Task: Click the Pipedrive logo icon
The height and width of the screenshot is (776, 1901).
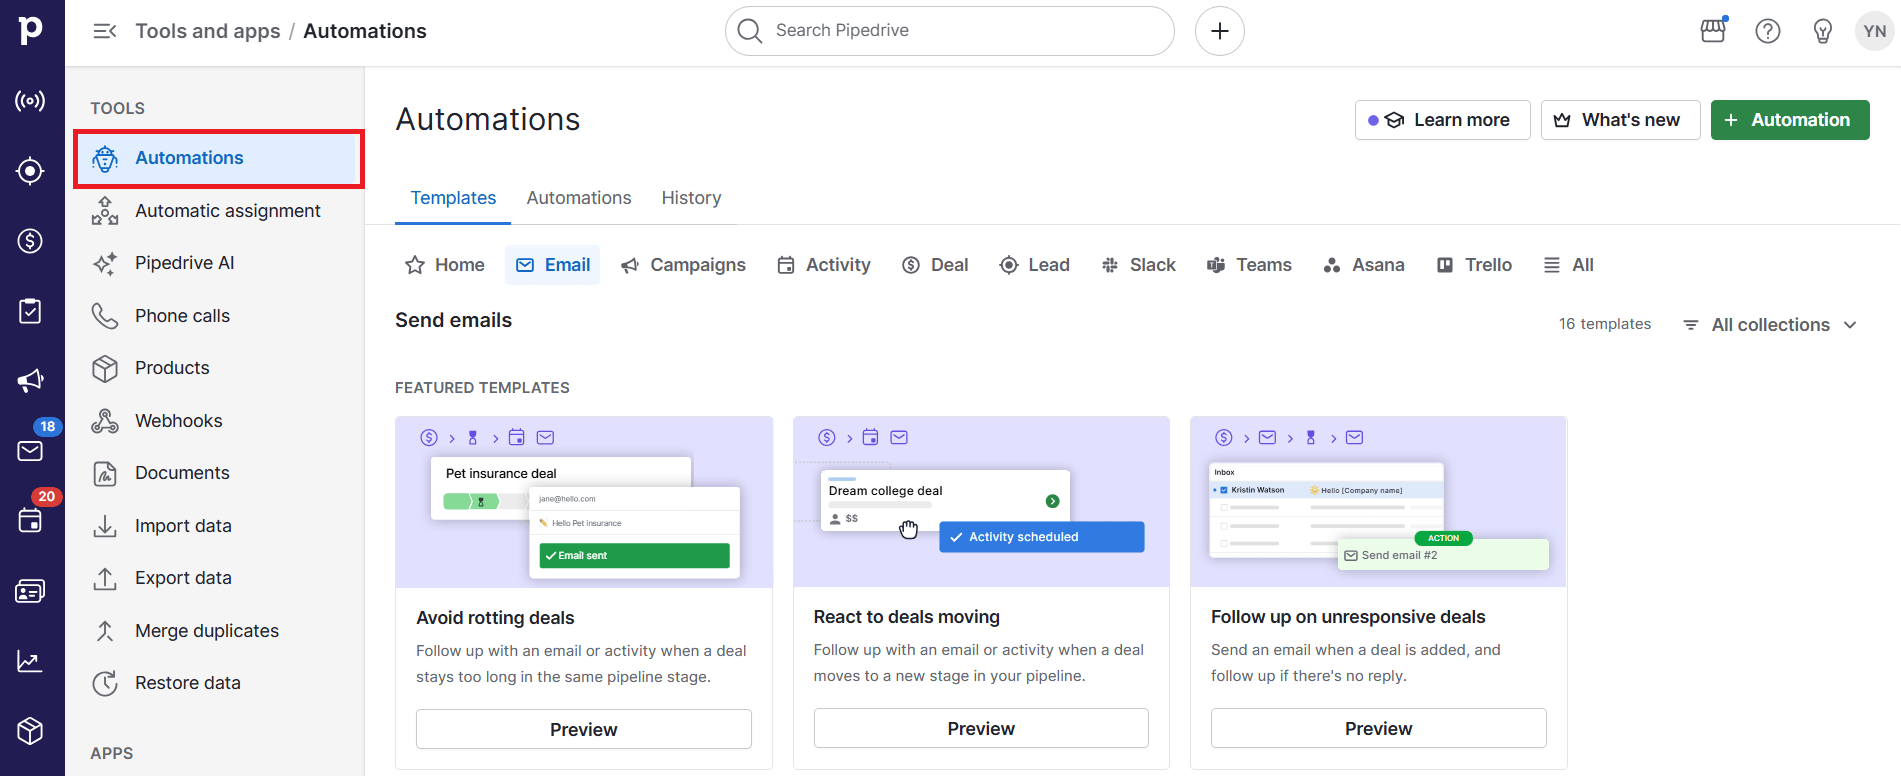Action: 31,30
